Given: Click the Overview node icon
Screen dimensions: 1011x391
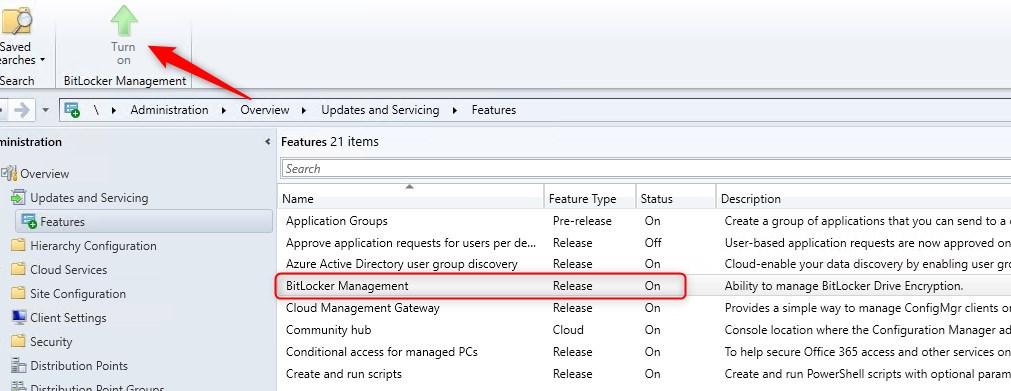Looking at the screenshot, I should [x=9, y=173].
